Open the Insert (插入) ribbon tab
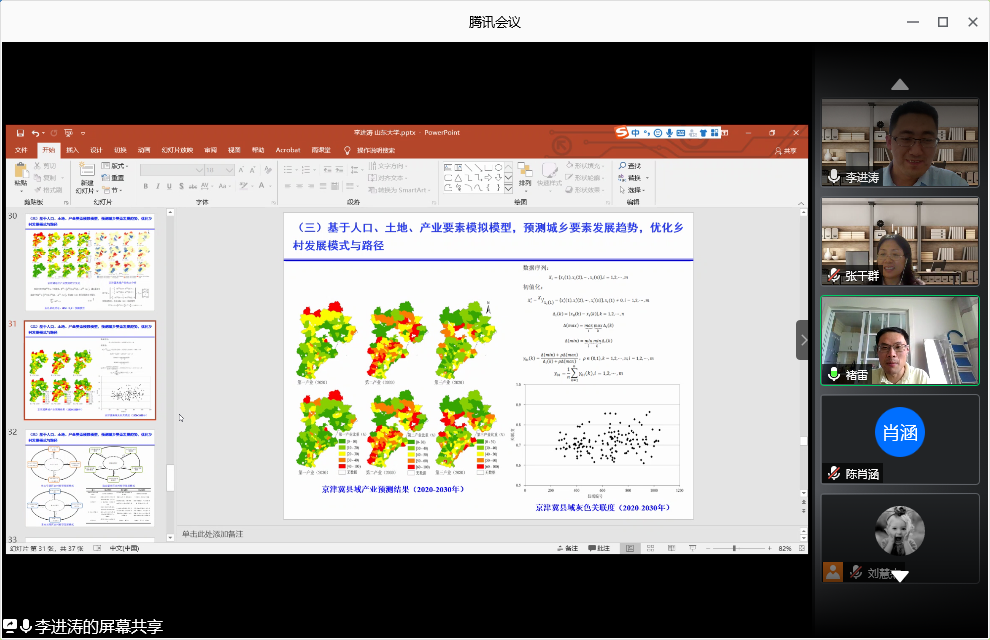Screen dimensions: 990x640 tap(72, 150)
